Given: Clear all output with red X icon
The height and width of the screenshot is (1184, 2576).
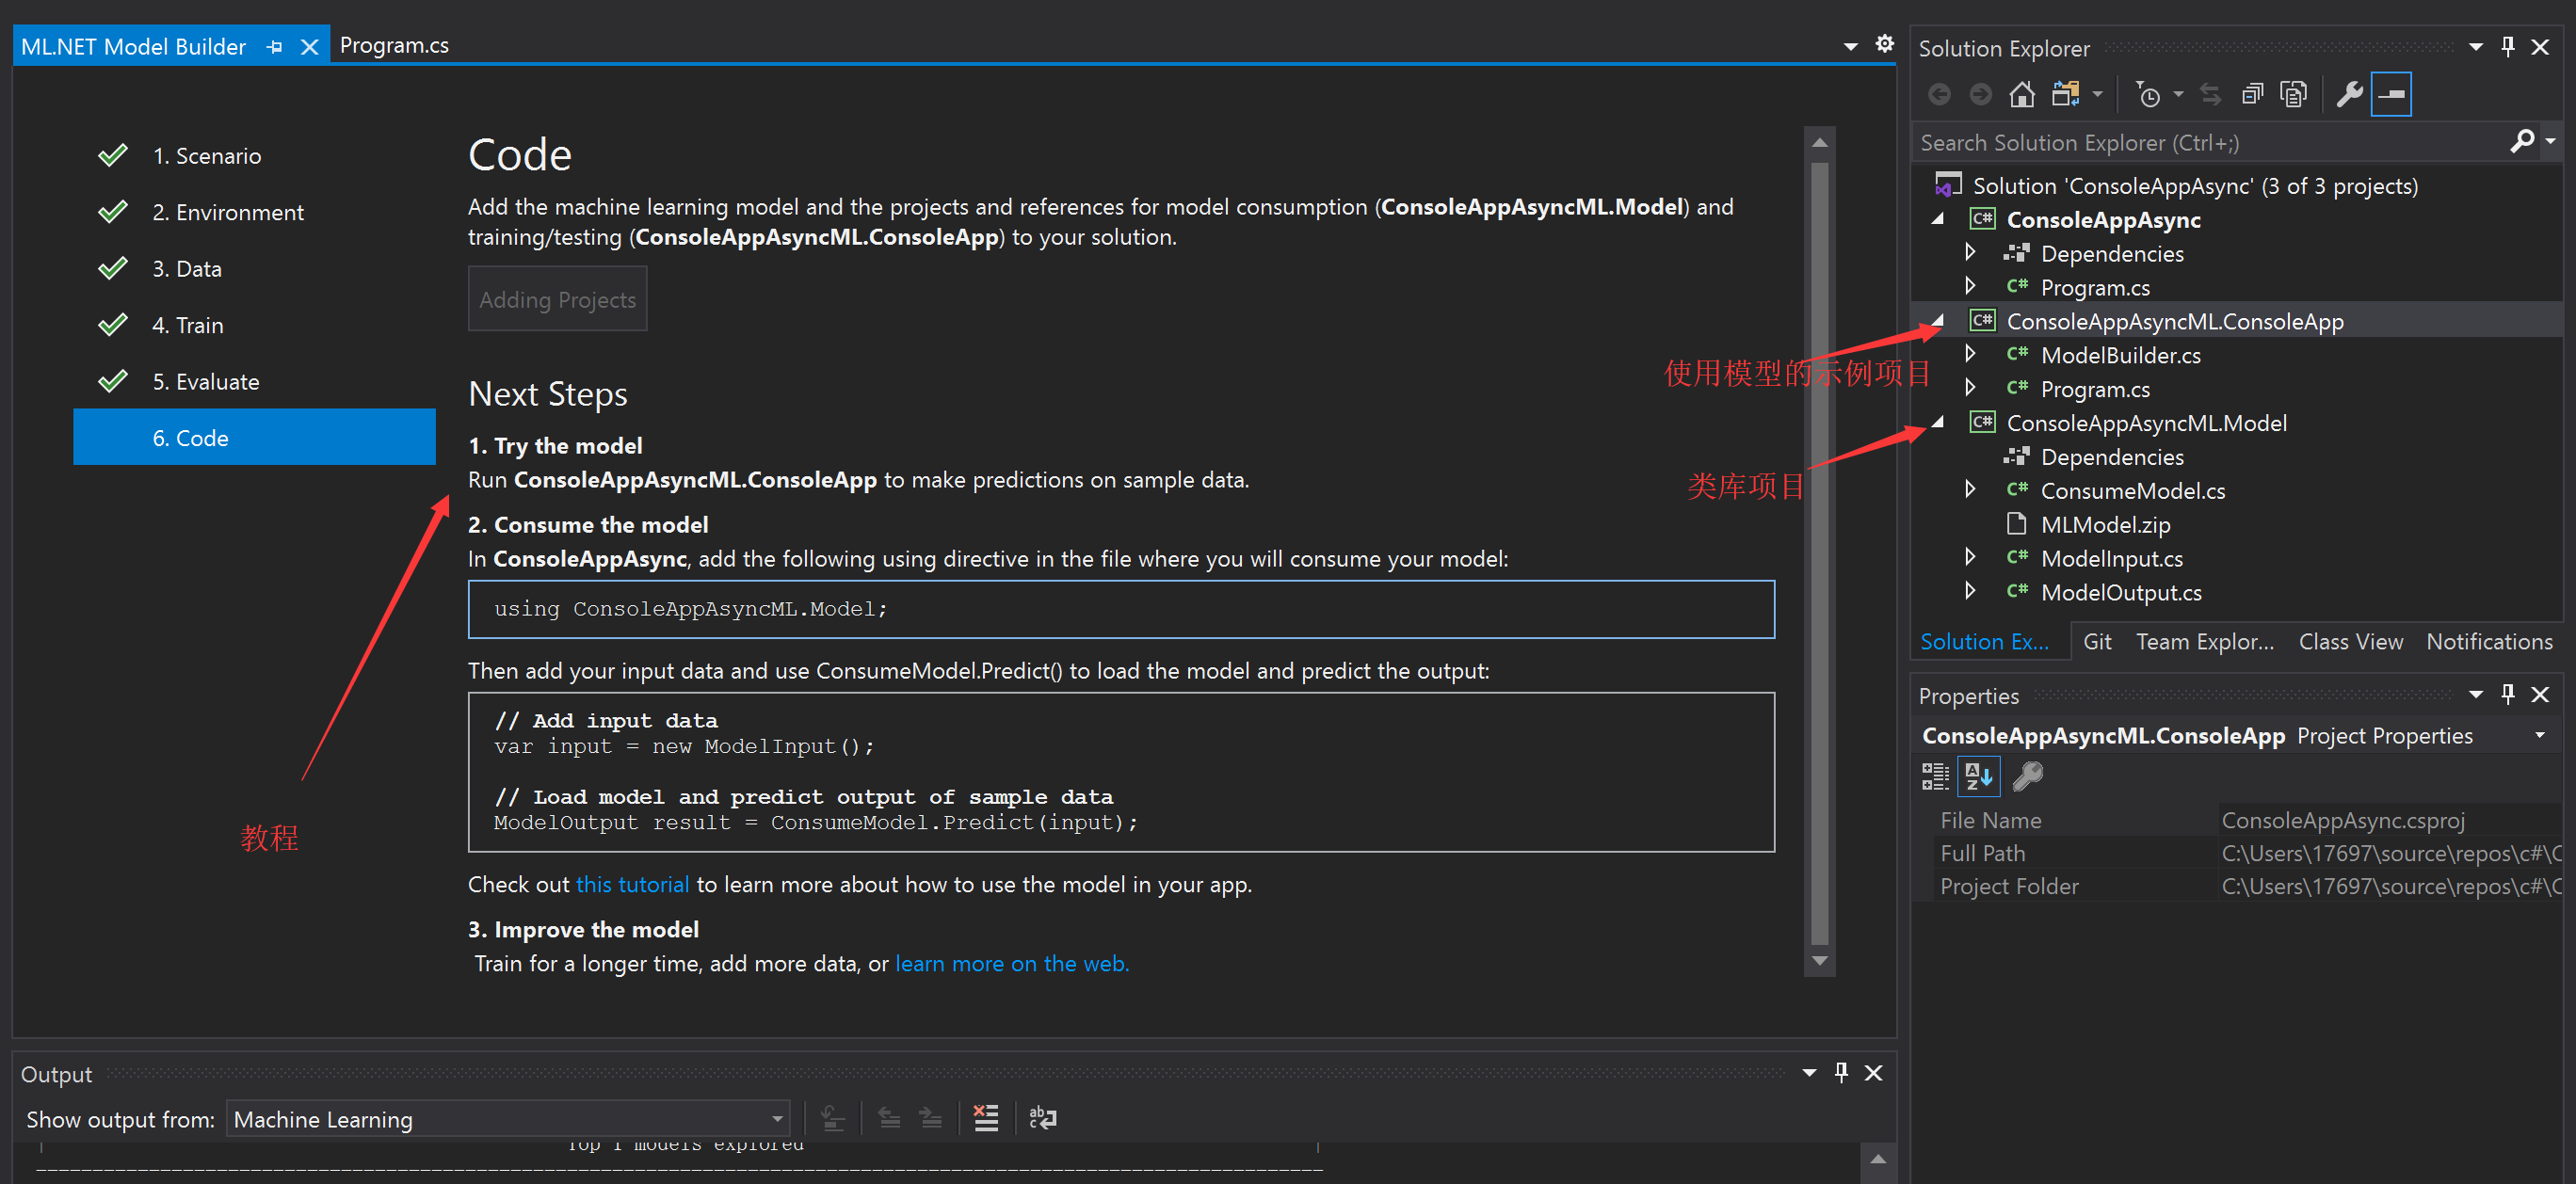Looking at the screenshot, I should (x=985, y=1118).
